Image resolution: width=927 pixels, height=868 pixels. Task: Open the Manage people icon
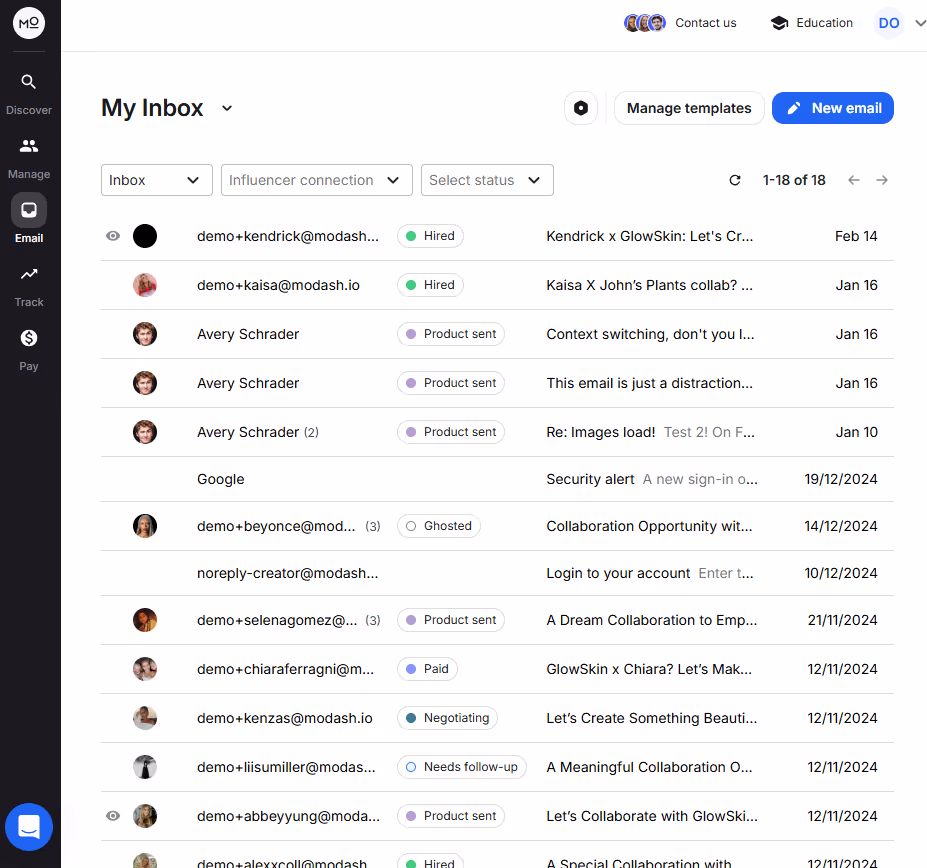coord(29,145)
